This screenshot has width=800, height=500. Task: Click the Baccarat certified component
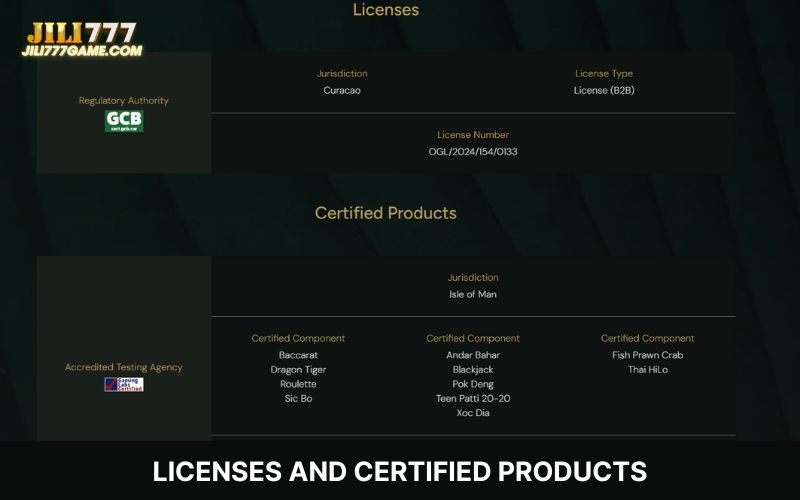tap(298, 355)
